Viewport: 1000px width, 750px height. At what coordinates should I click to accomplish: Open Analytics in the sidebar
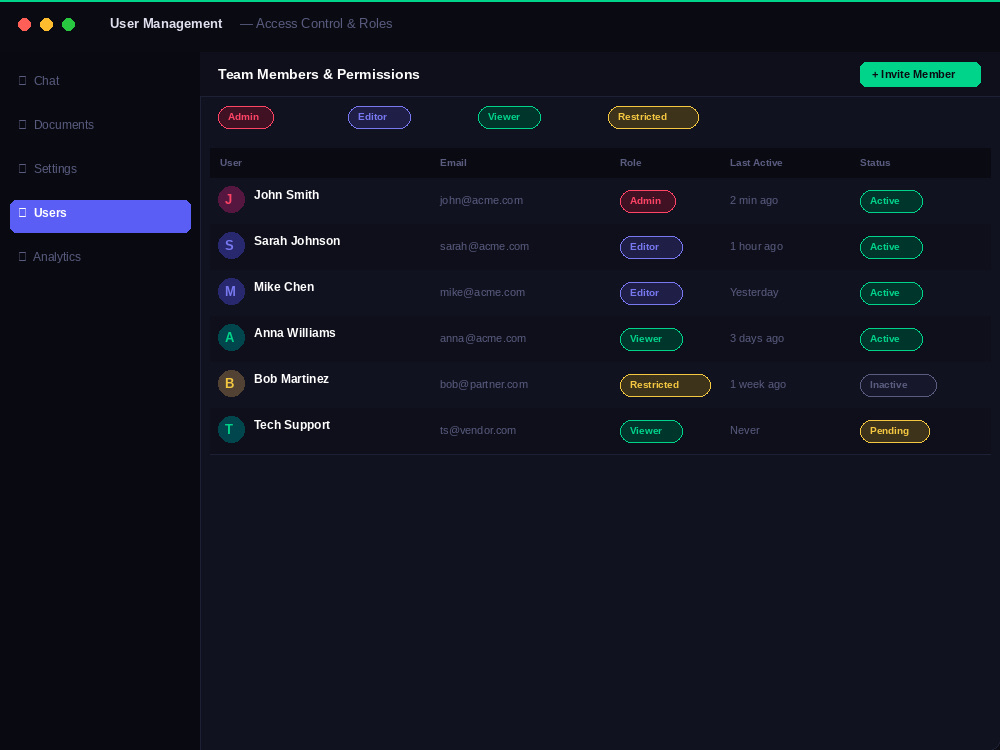(100, 257)
